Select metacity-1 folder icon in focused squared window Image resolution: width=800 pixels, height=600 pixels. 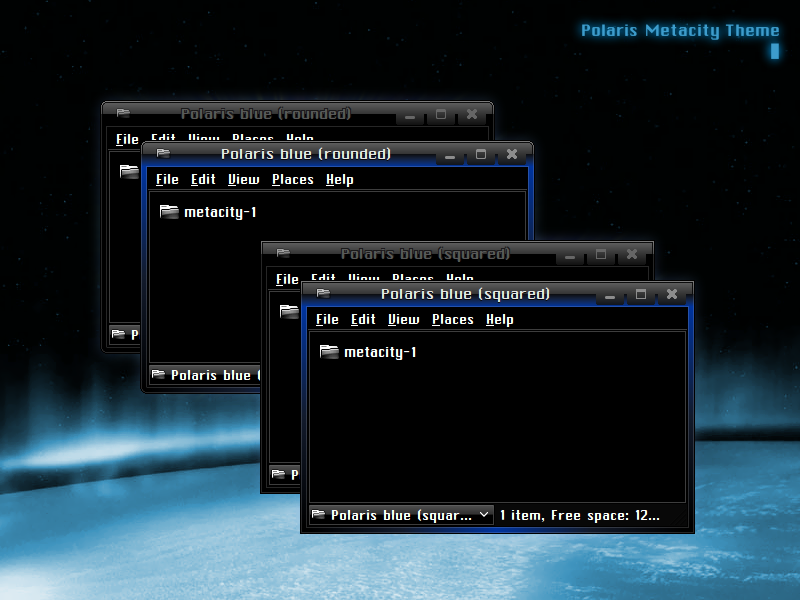click(329, 352)
